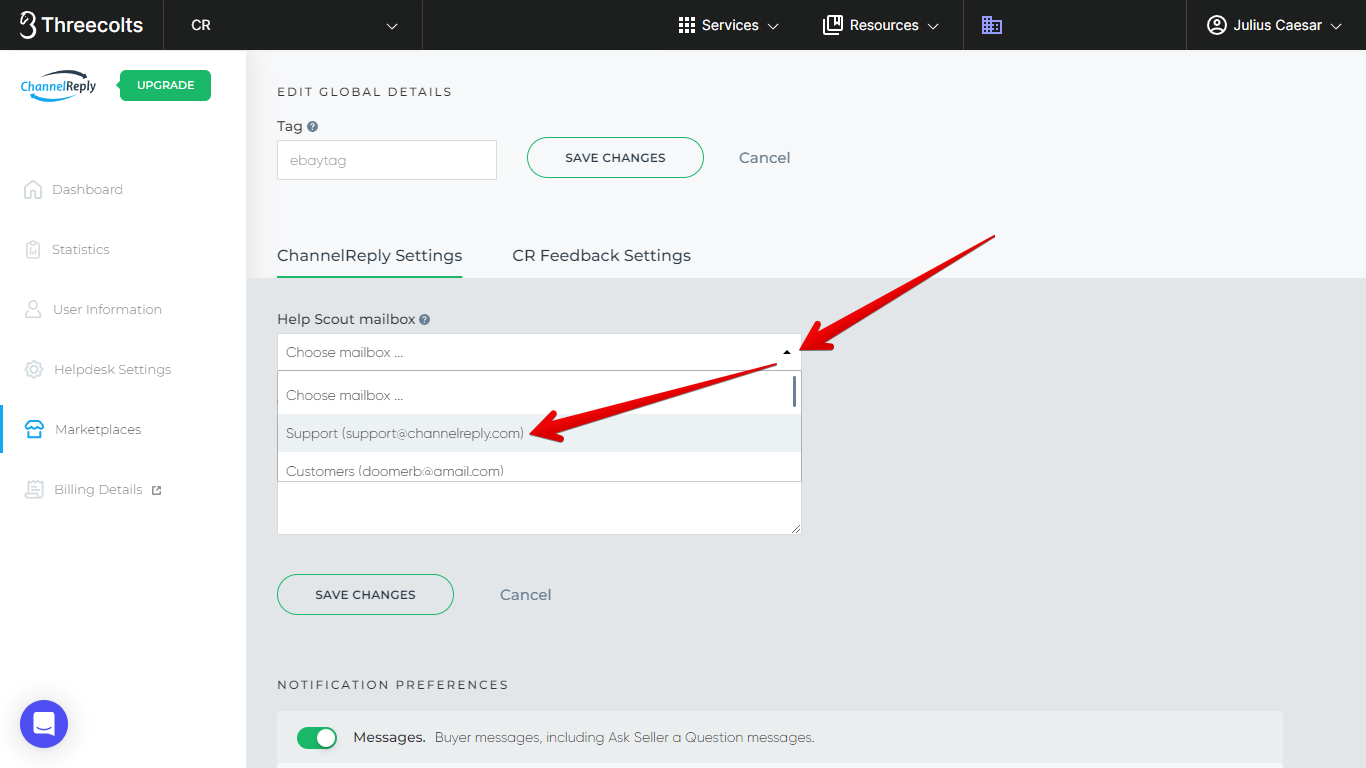This screenshot has width=1366, height=768.
Task: Click the purple building icon
Action: [992, 25]
